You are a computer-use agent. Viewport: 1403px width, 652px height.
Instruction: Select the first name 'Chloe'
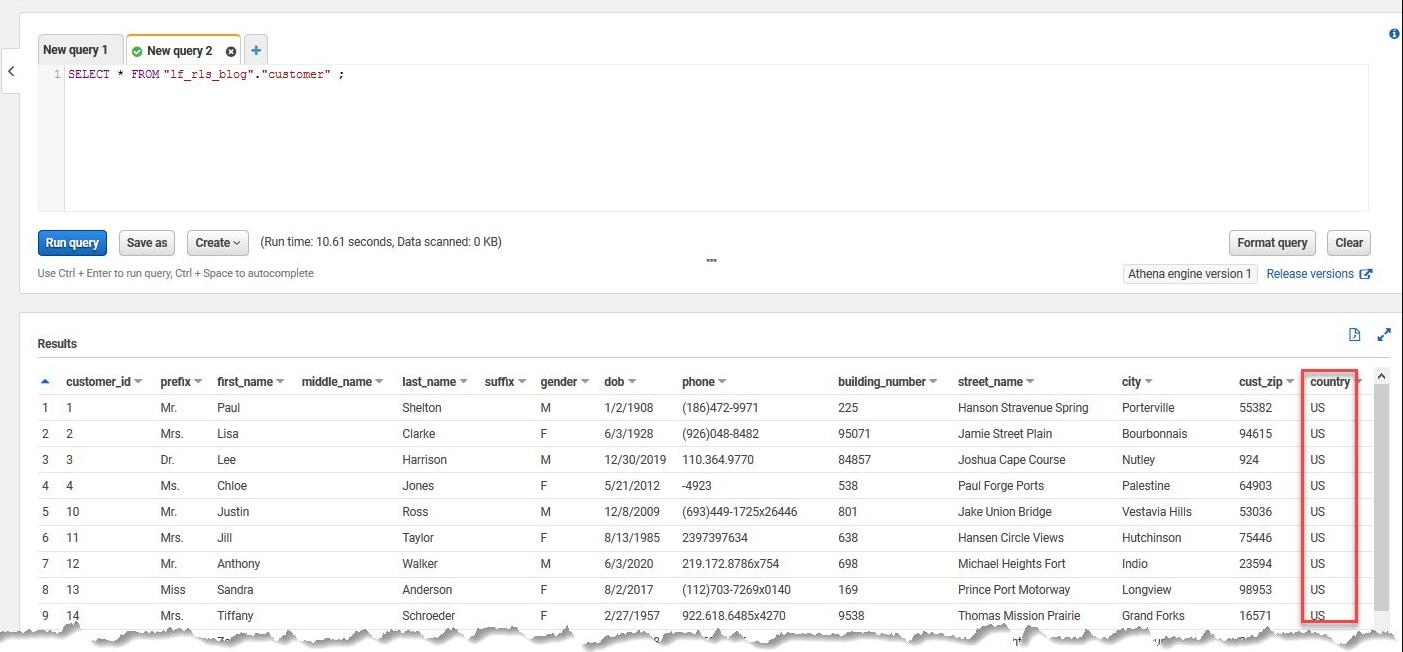coord(232,486)
